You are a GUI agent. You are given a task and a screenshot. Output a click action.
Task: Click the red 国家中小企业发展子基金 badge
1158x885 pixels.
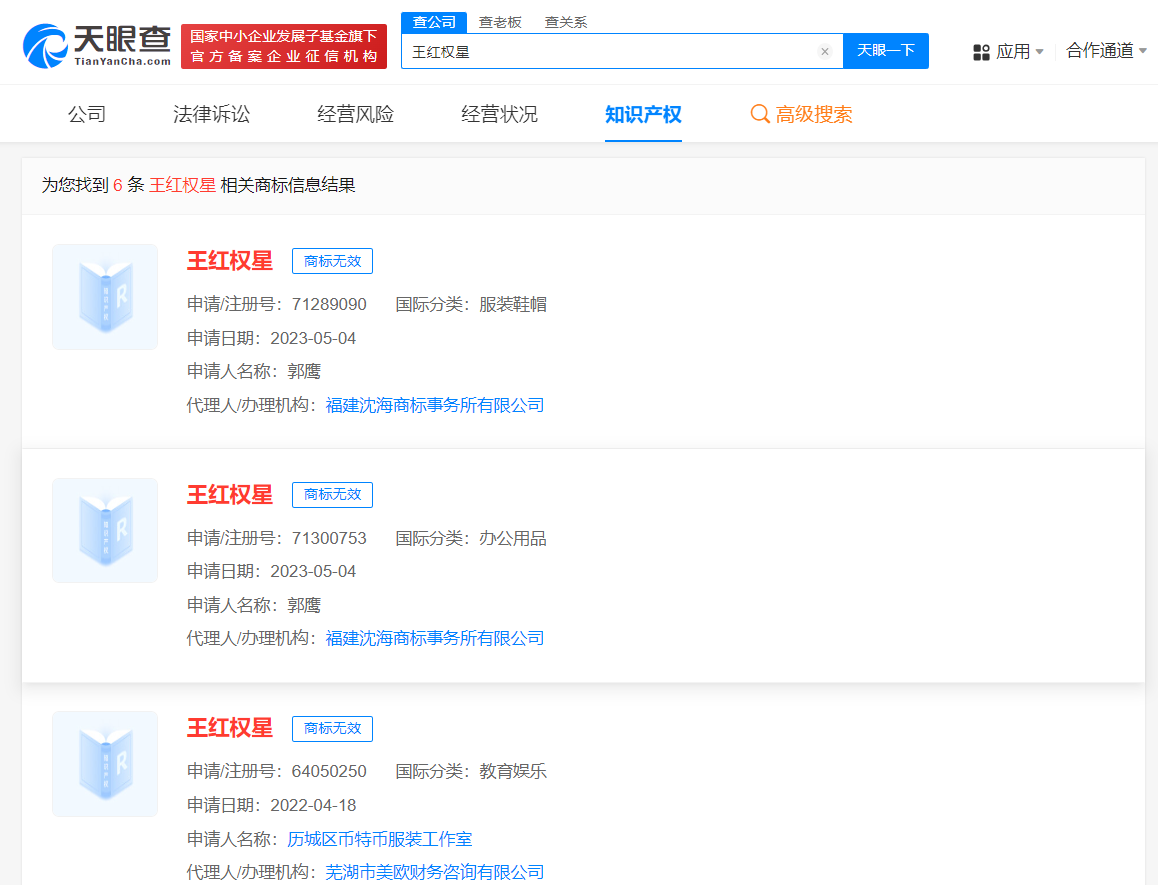(x=283, y=45)
